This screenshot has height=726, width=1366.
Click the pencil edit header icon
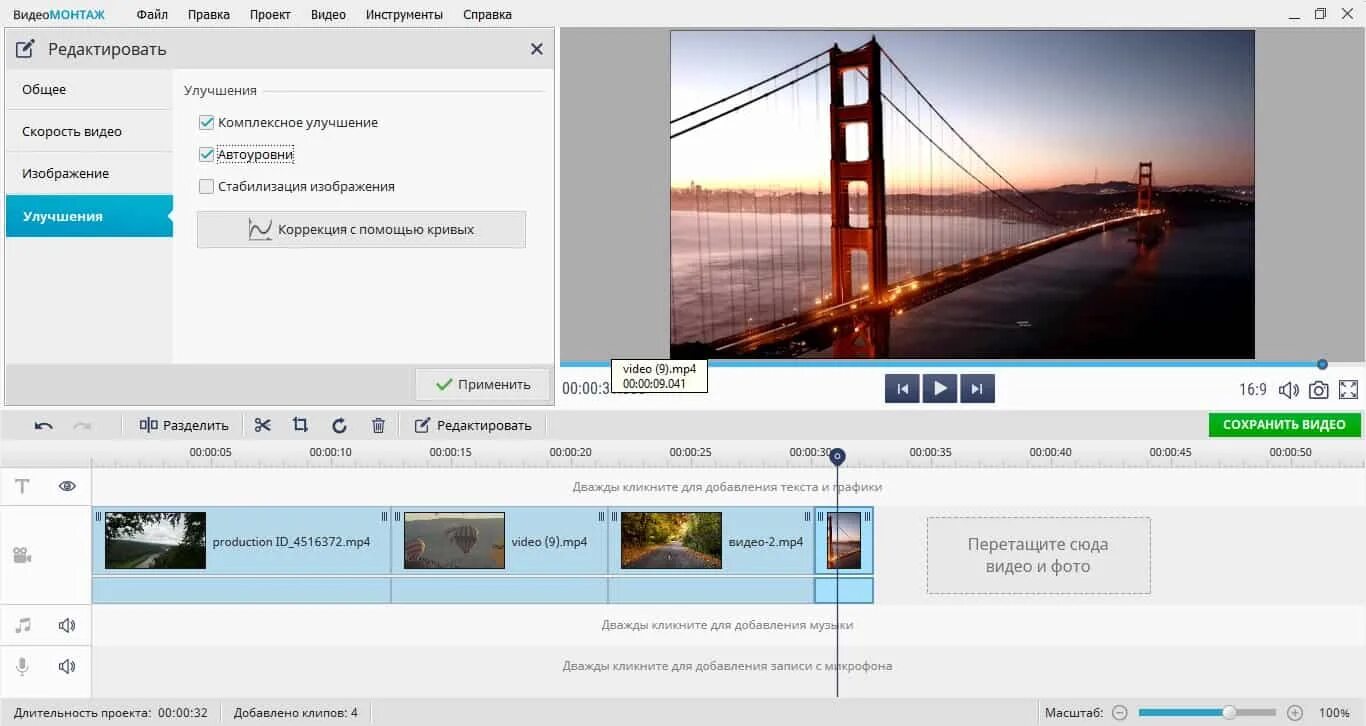click(x=25, y=49)
